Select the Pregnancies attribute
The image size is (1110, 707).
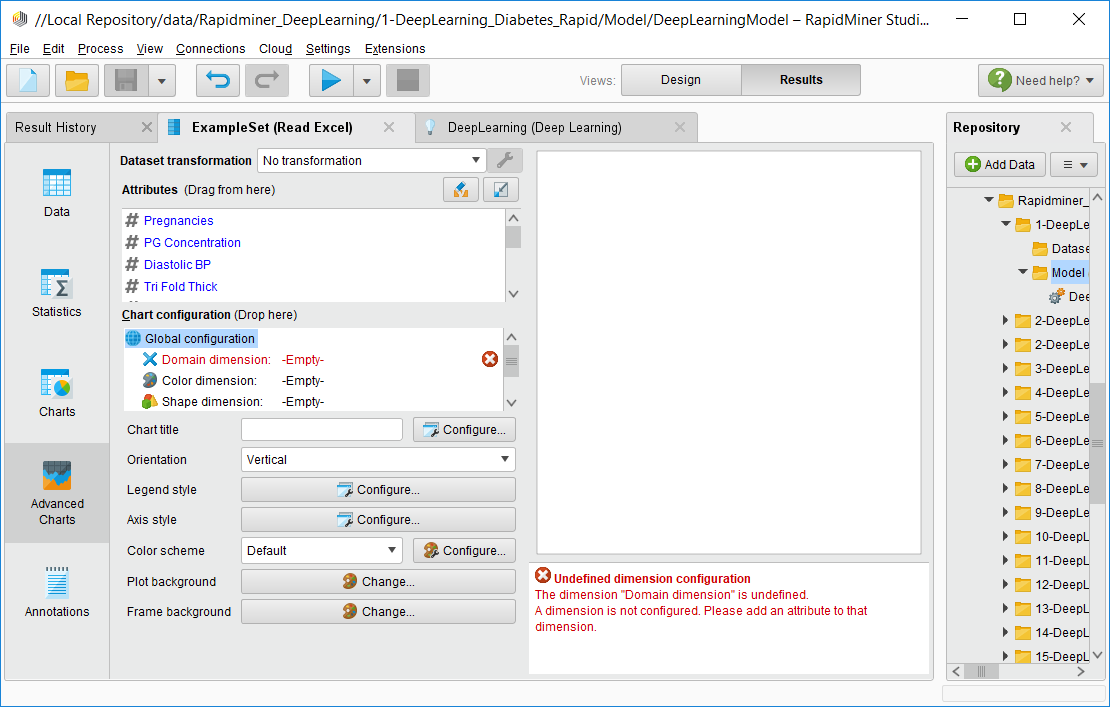click(x=178, y=221)
